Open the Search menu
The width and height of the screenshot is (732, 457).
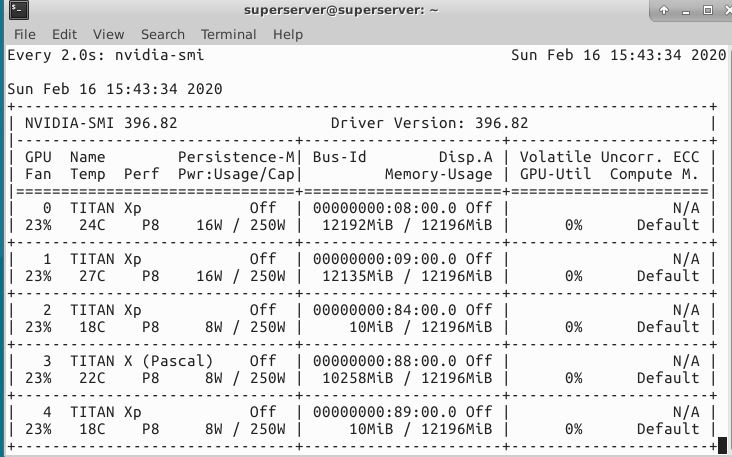pos(163,34)
